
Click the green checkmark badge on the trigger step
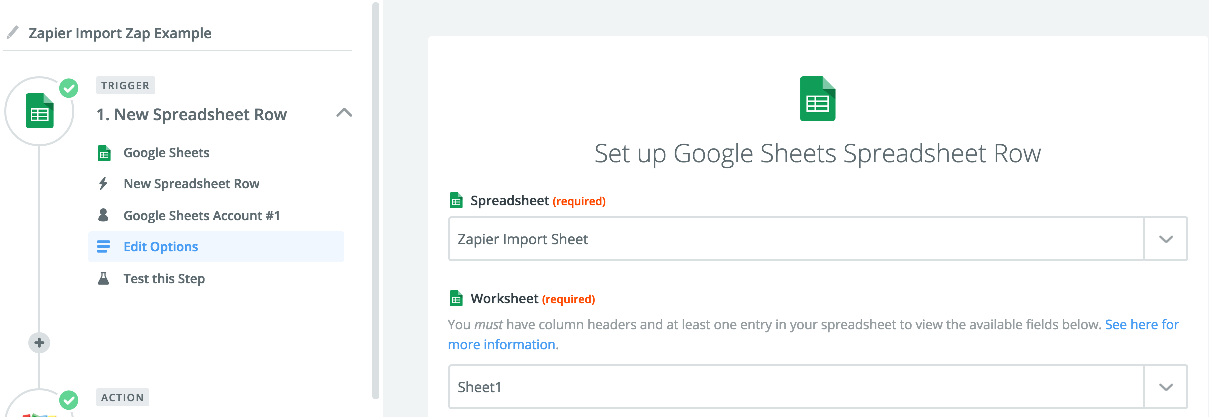(68, 88)
